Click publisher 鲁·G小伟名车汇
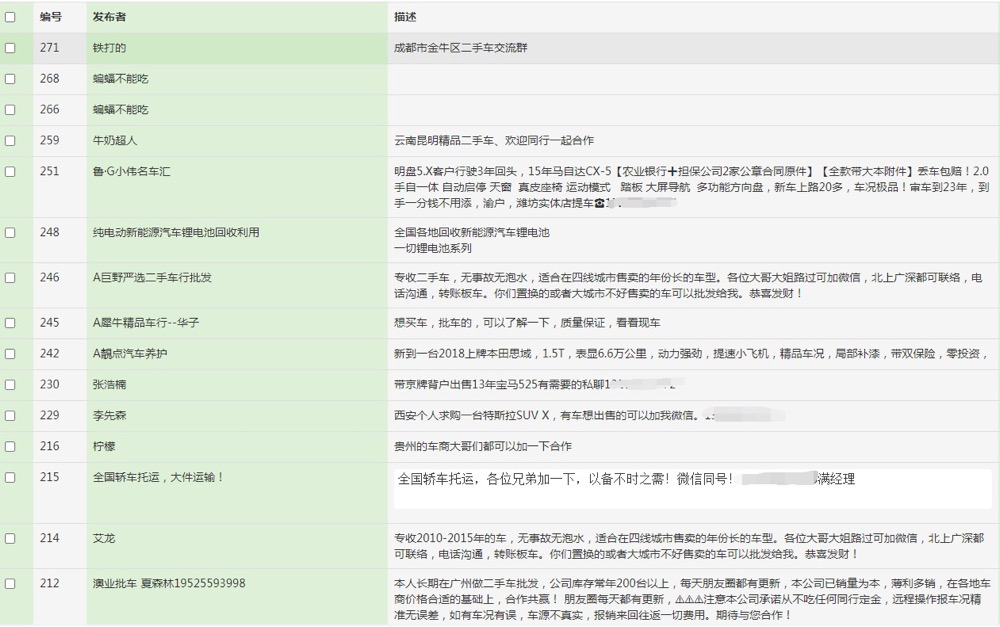 131,172
